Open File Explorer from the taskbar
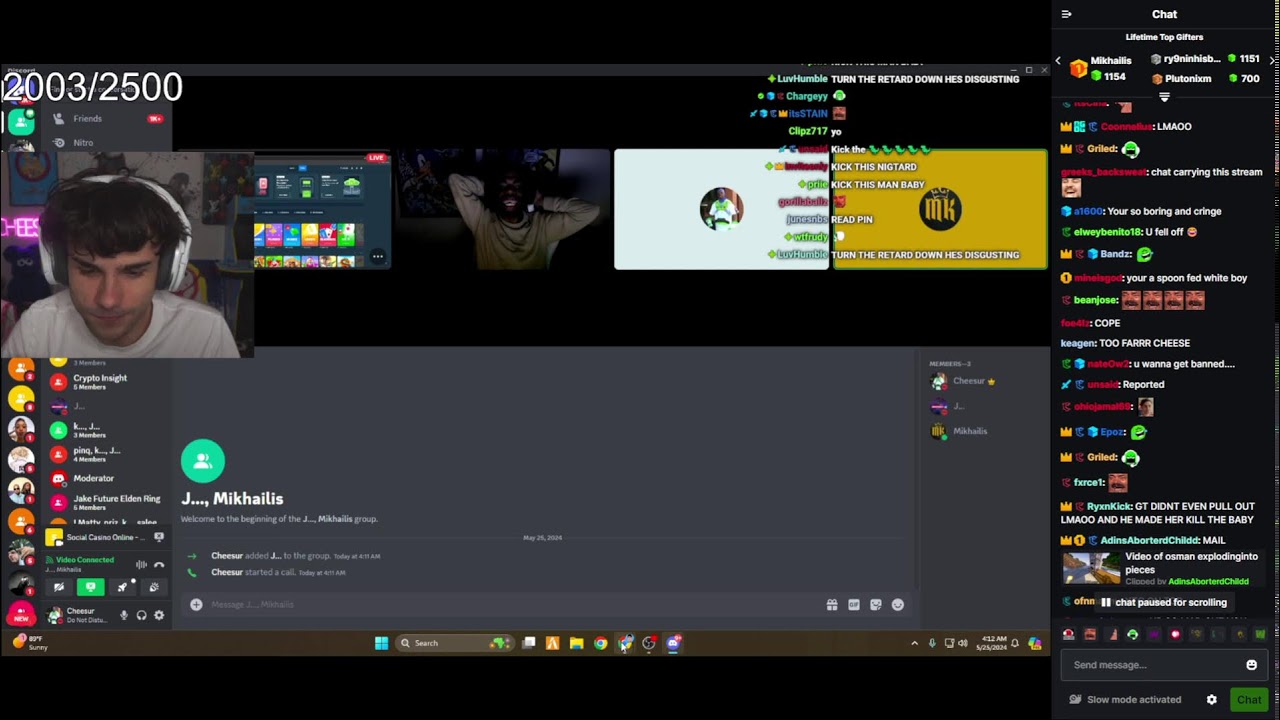The image size is (1280, 720). tap(576, 643)
